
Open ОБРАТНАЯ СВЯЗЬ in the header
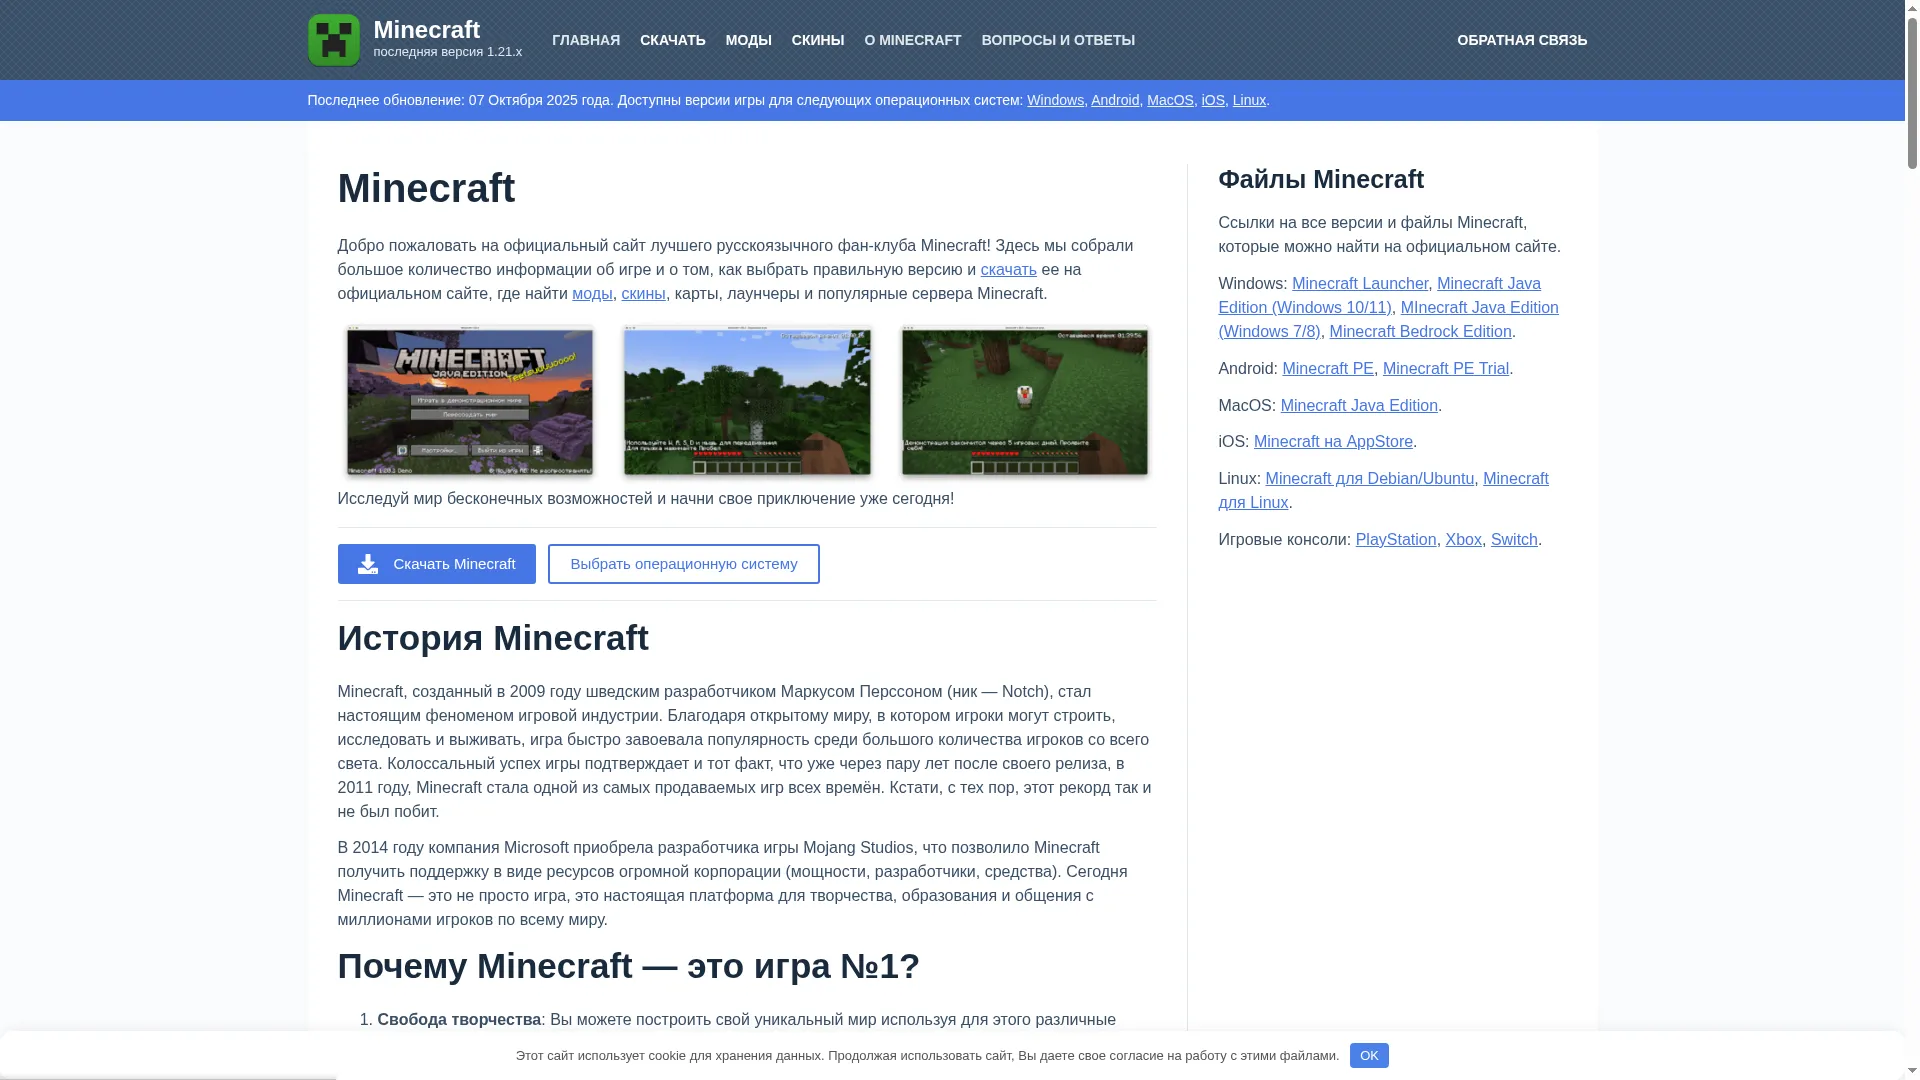1522,40
